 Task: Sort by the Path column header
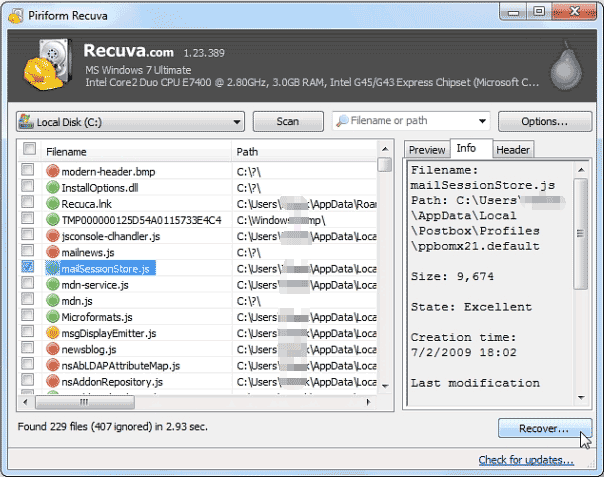(304, 152)
